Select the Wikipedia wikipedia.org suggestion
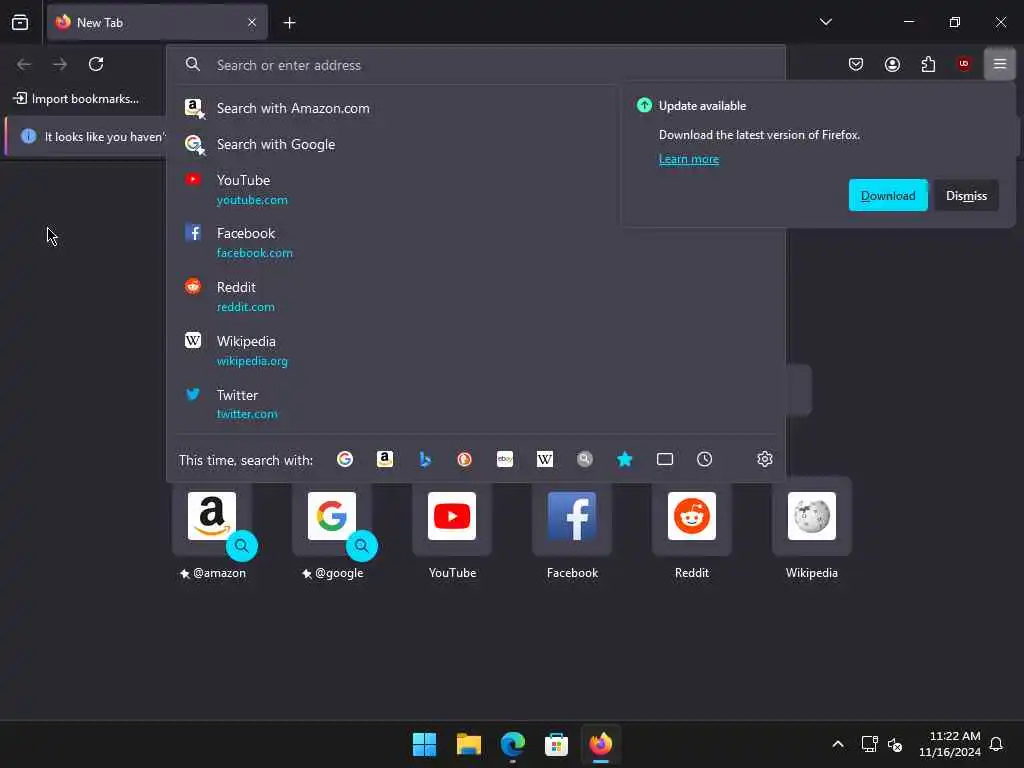The width and height of the screenshot is (1024, 768). [475, 351]
